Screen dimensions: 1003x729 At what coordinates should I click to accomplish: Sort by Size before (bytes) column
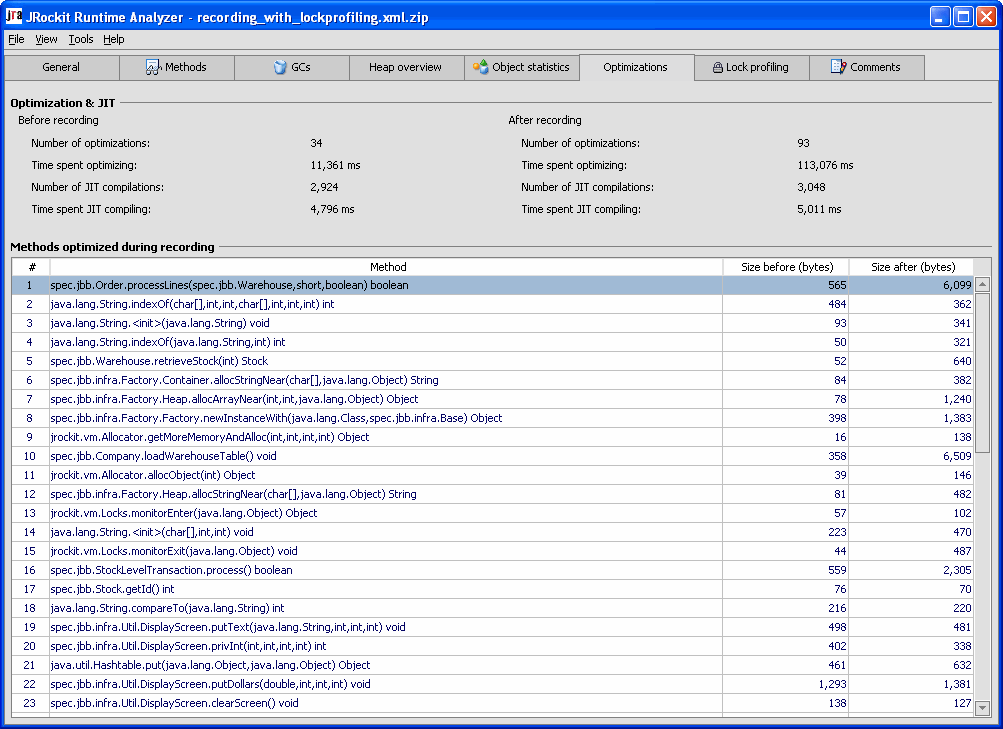787,267
